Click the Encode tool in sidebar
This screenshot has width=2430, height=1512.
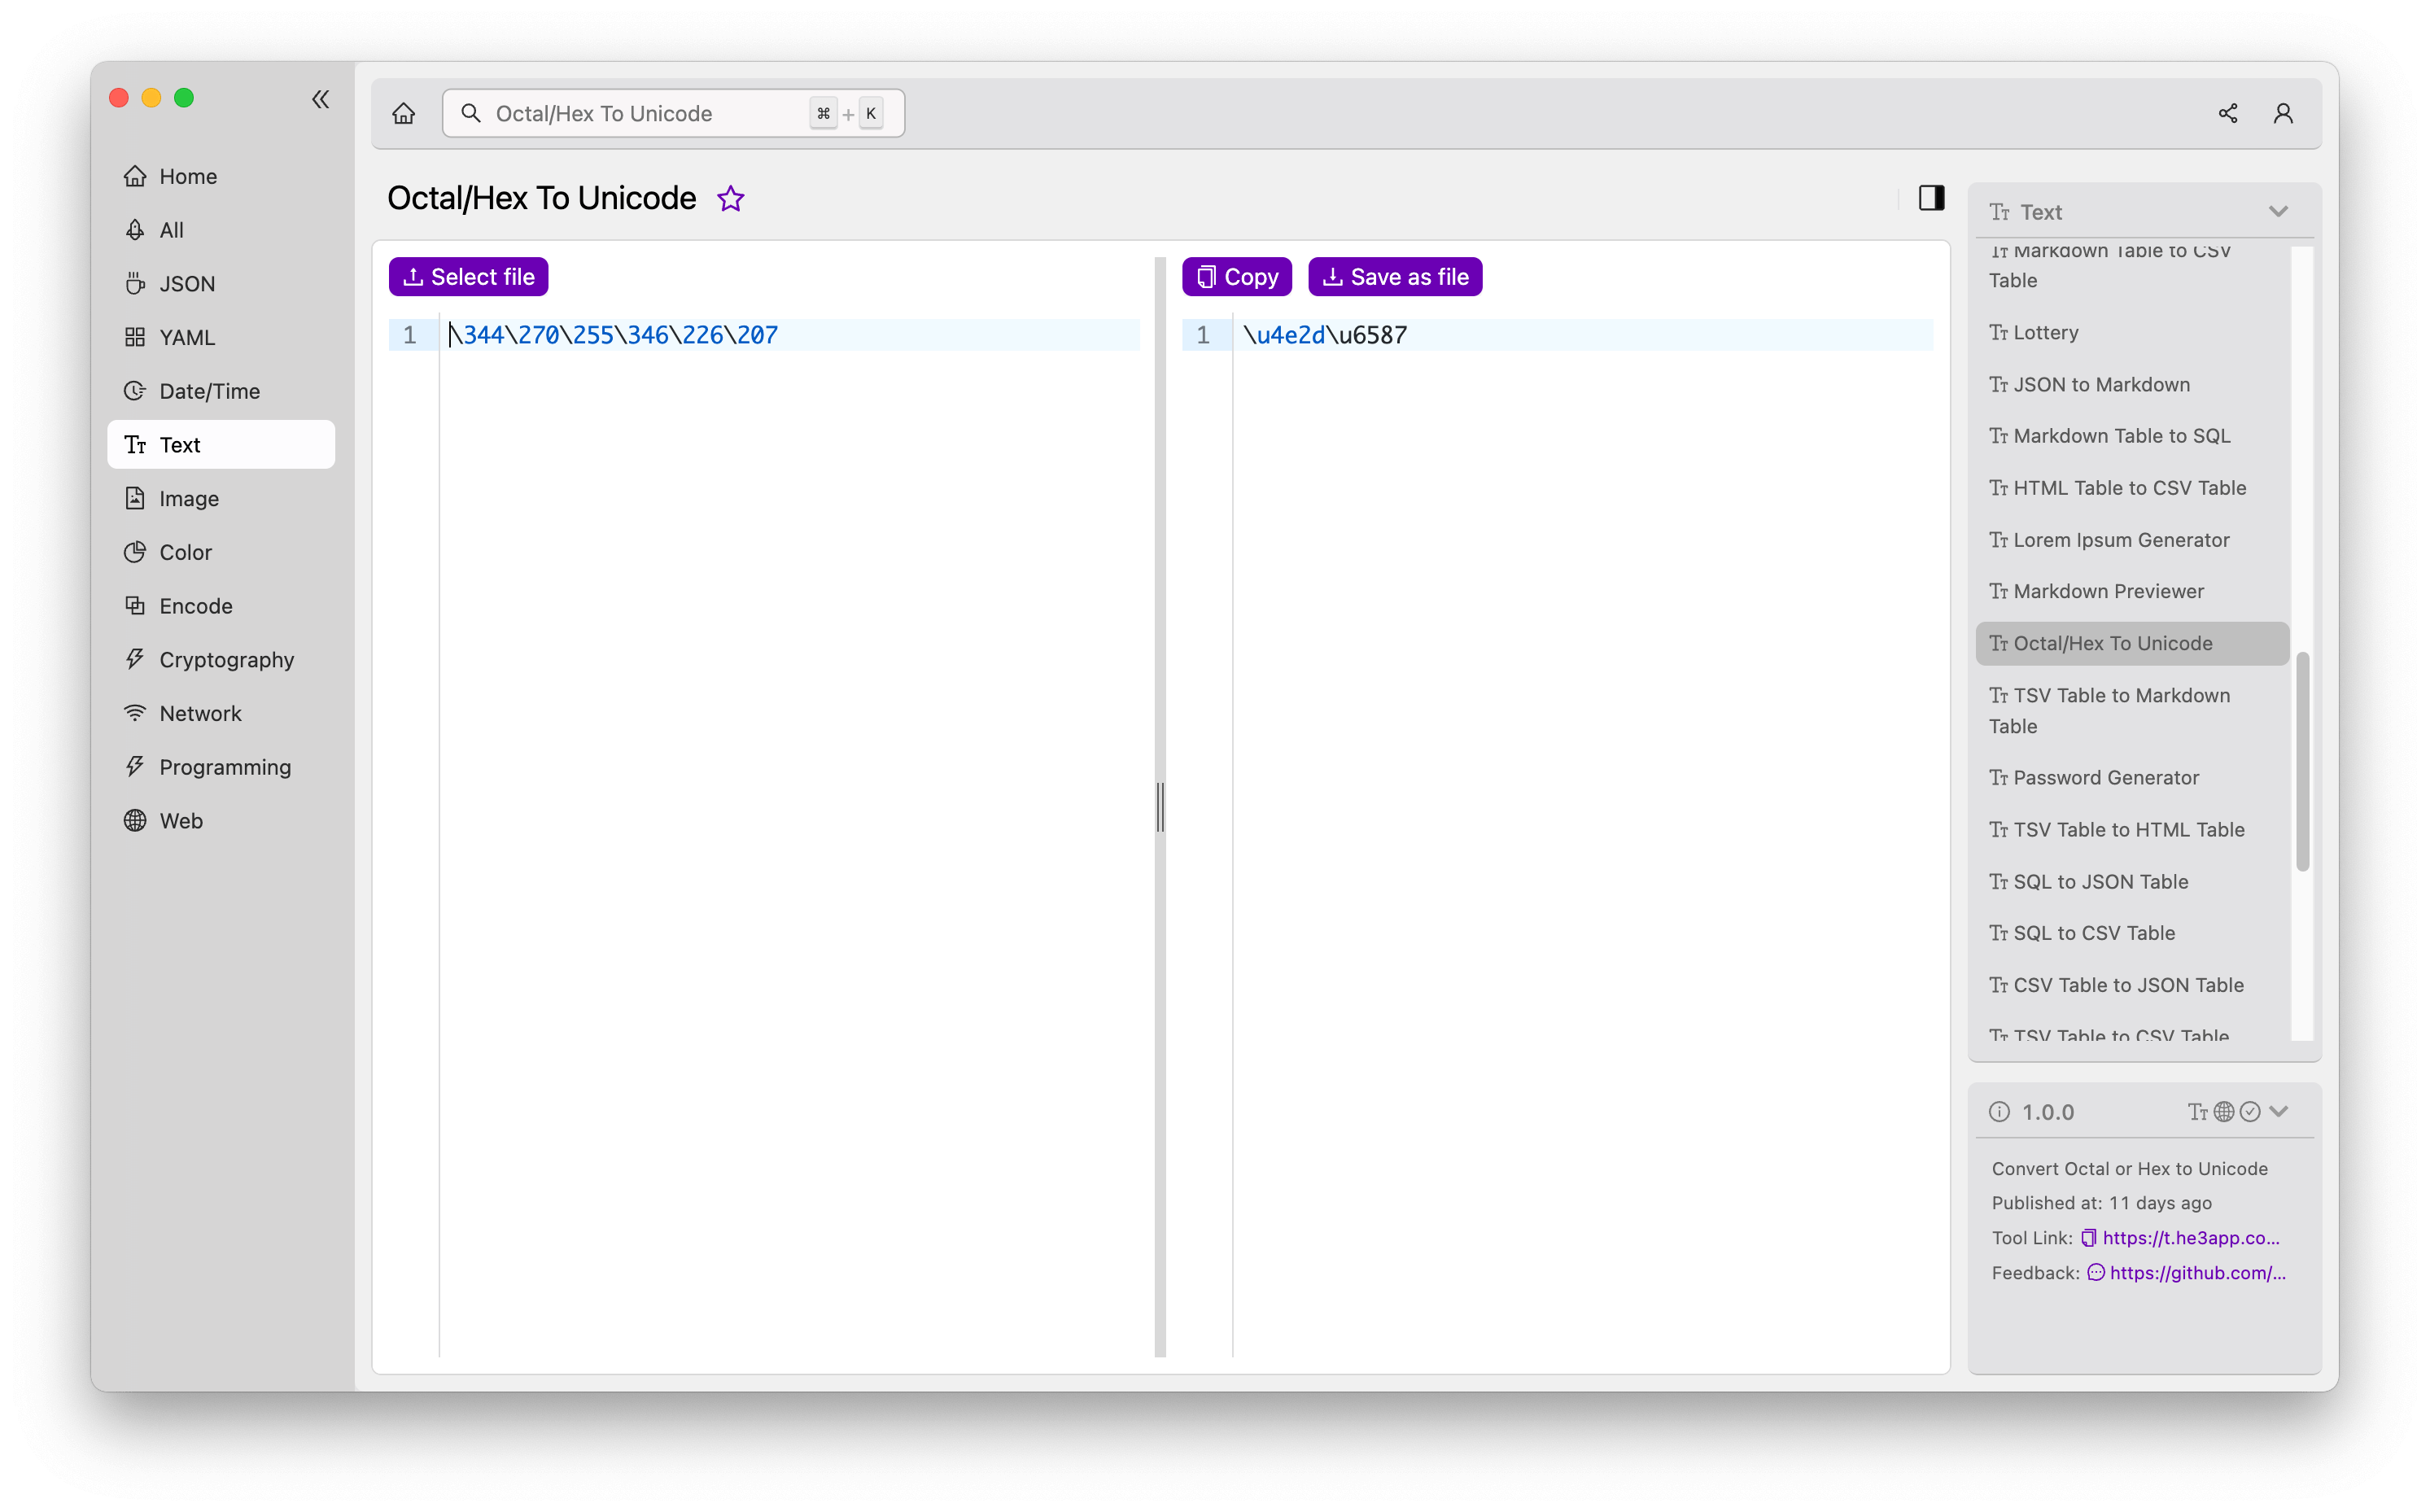click(x=197, y=605)
